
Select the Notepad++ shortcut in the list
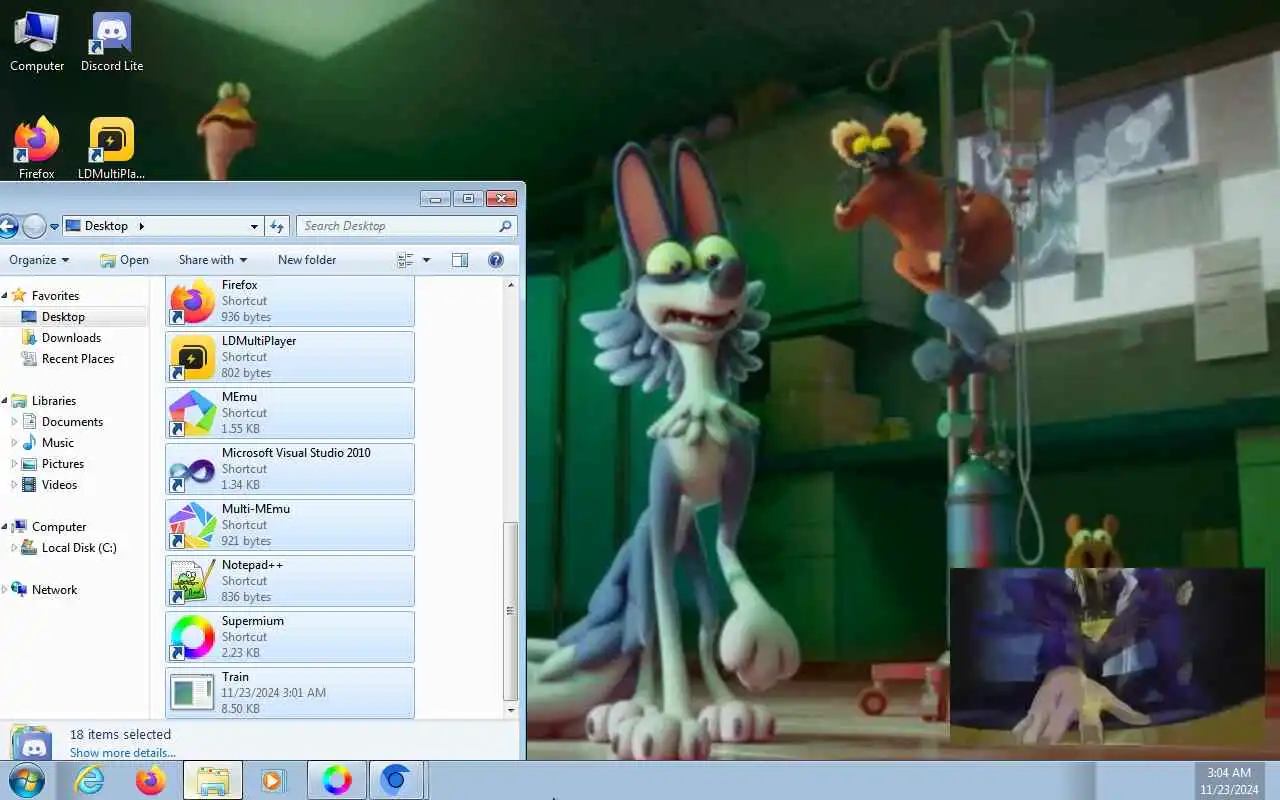pyautogui.click(x=290, y=581)
